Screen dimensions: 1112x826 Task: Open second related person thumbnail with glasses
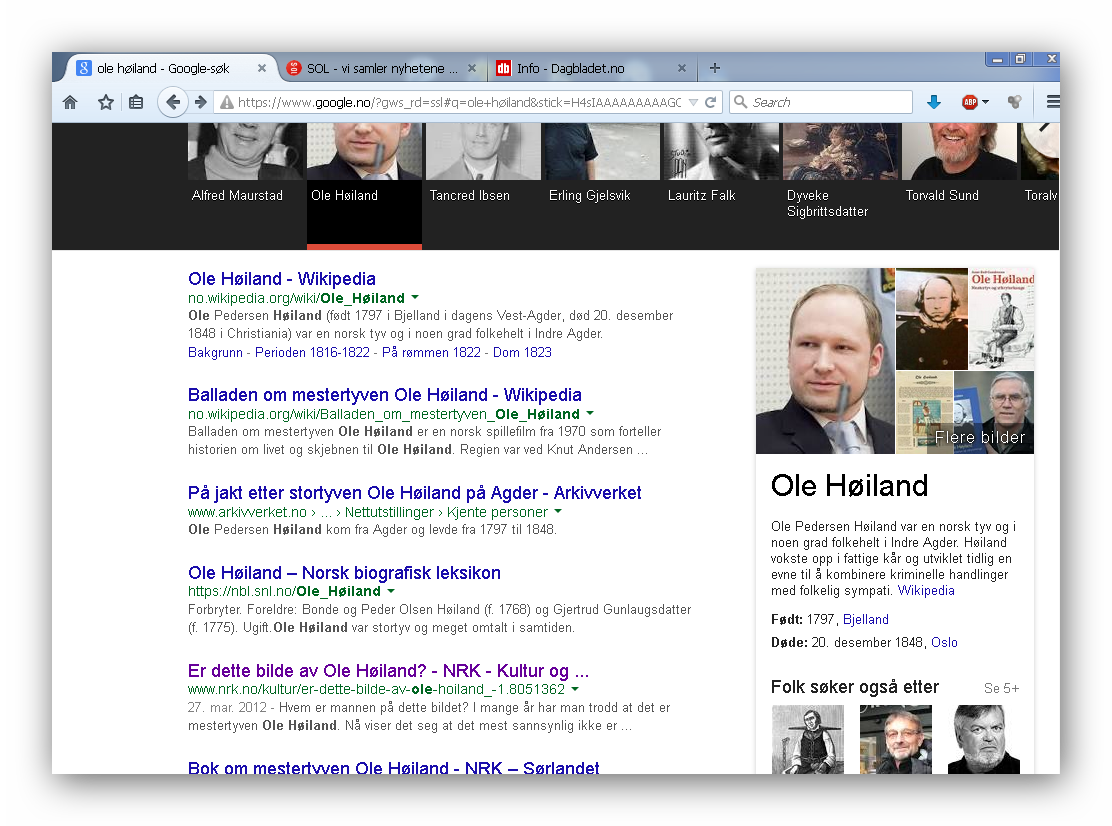coord(896,739)
